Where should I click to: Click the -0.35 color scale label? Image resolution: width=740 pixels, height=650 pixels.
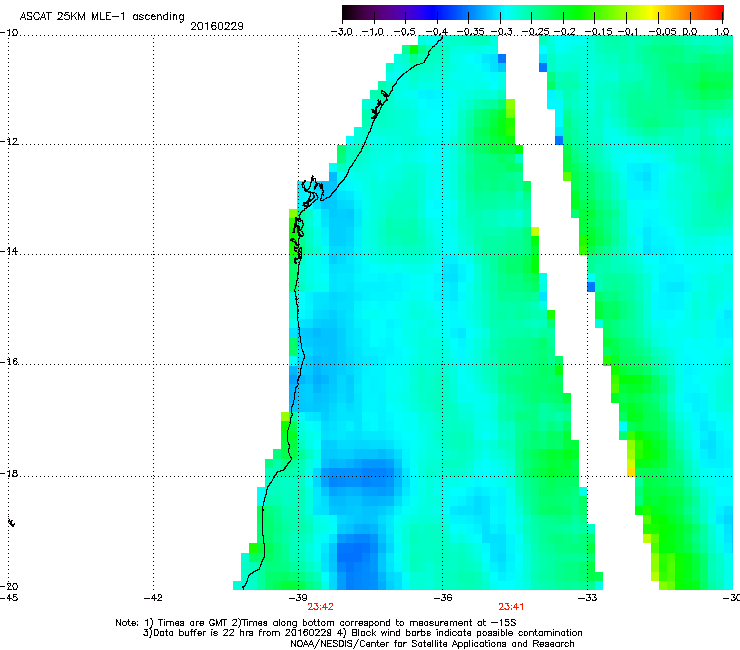tap(470, 32)
